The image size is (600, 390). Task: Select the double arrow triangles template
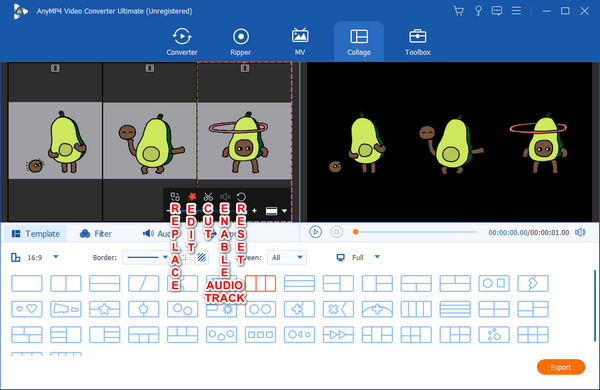[338, 335]
